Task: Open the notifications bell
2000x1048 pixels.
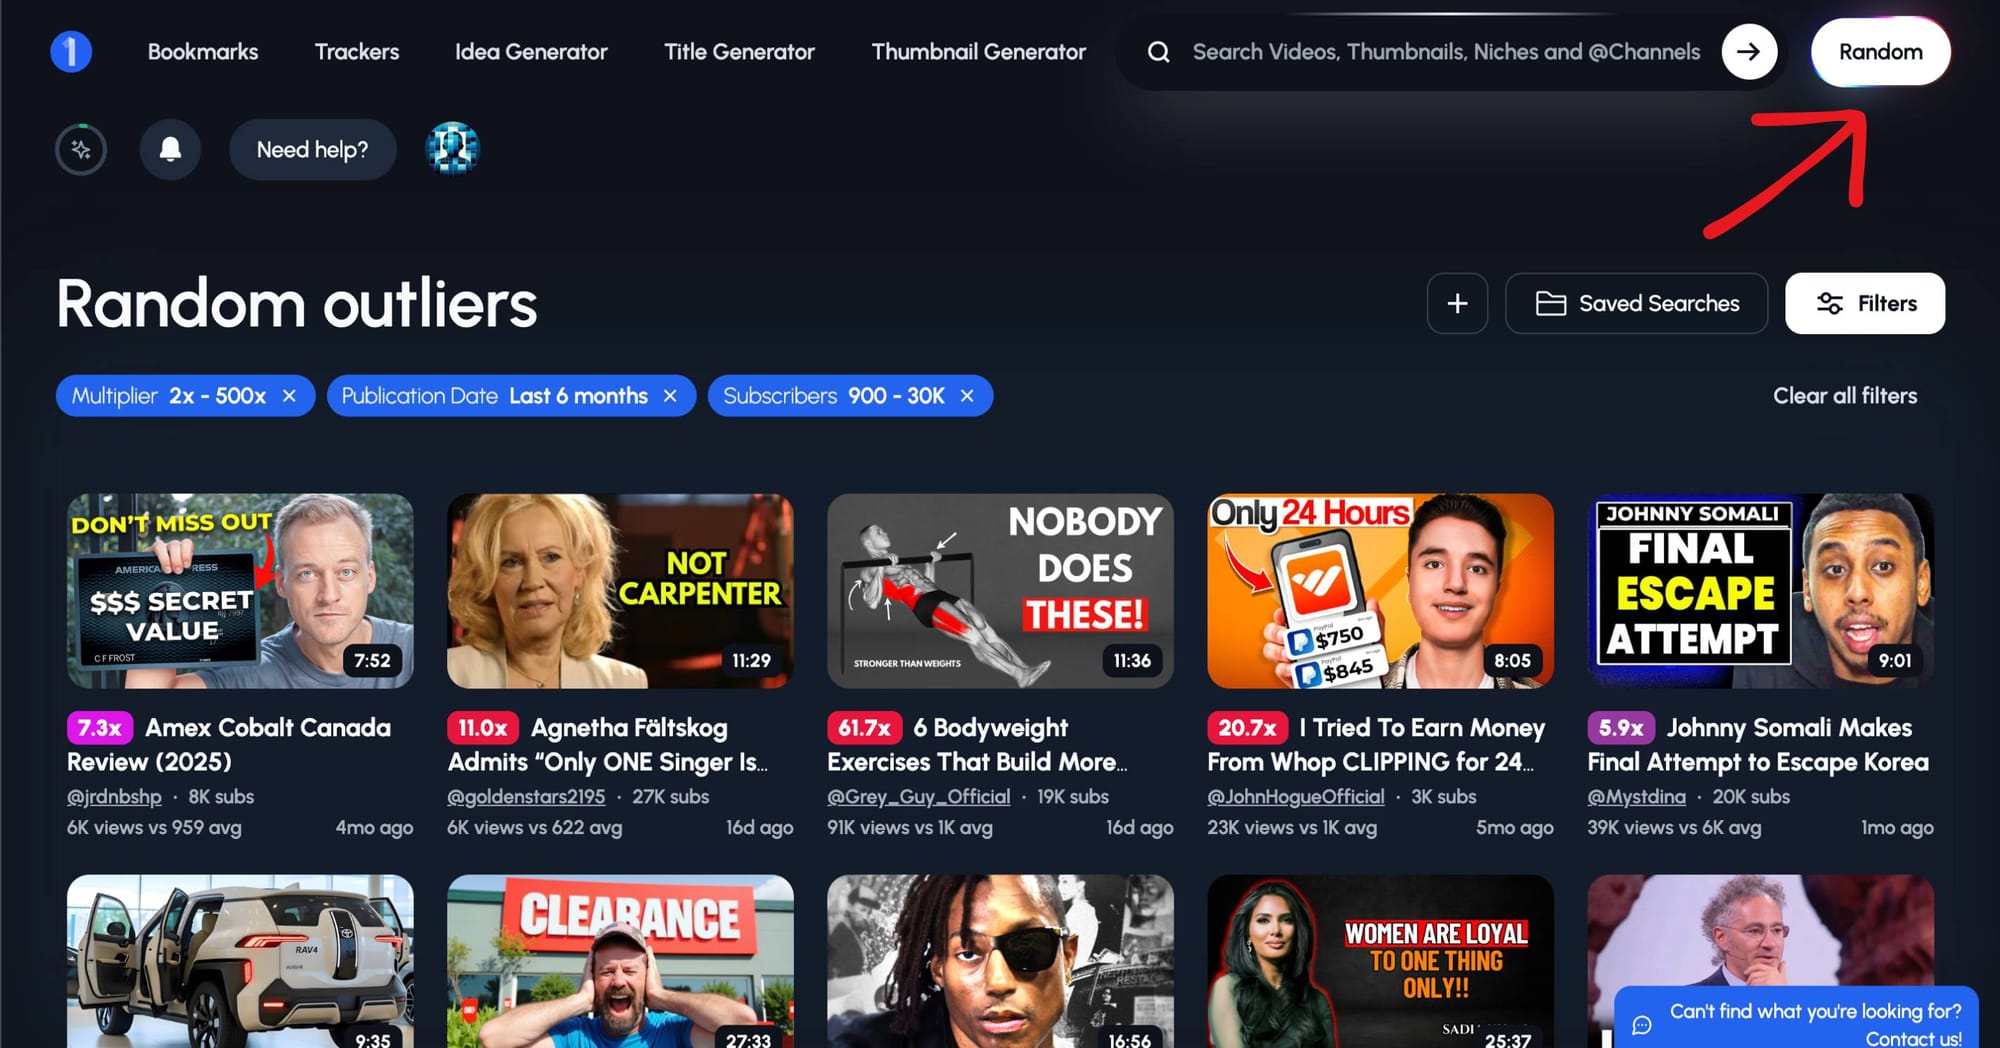Action: [170, 150]
